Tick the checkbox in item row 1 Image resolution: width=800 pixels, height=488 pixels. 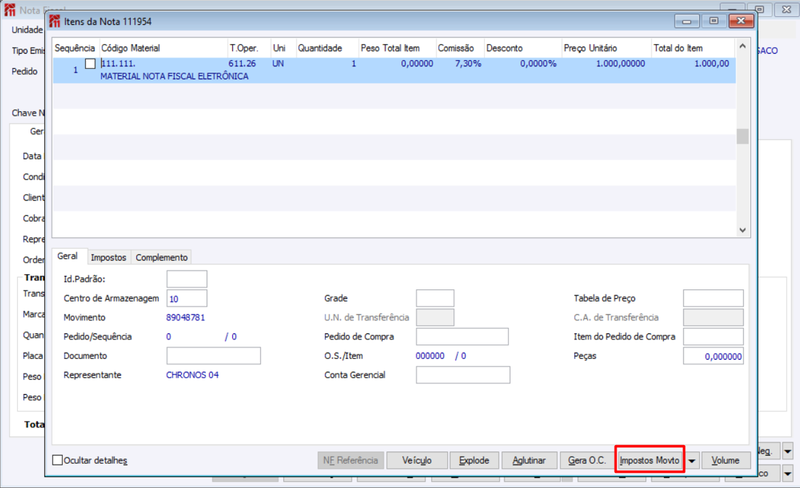(90, 64)
